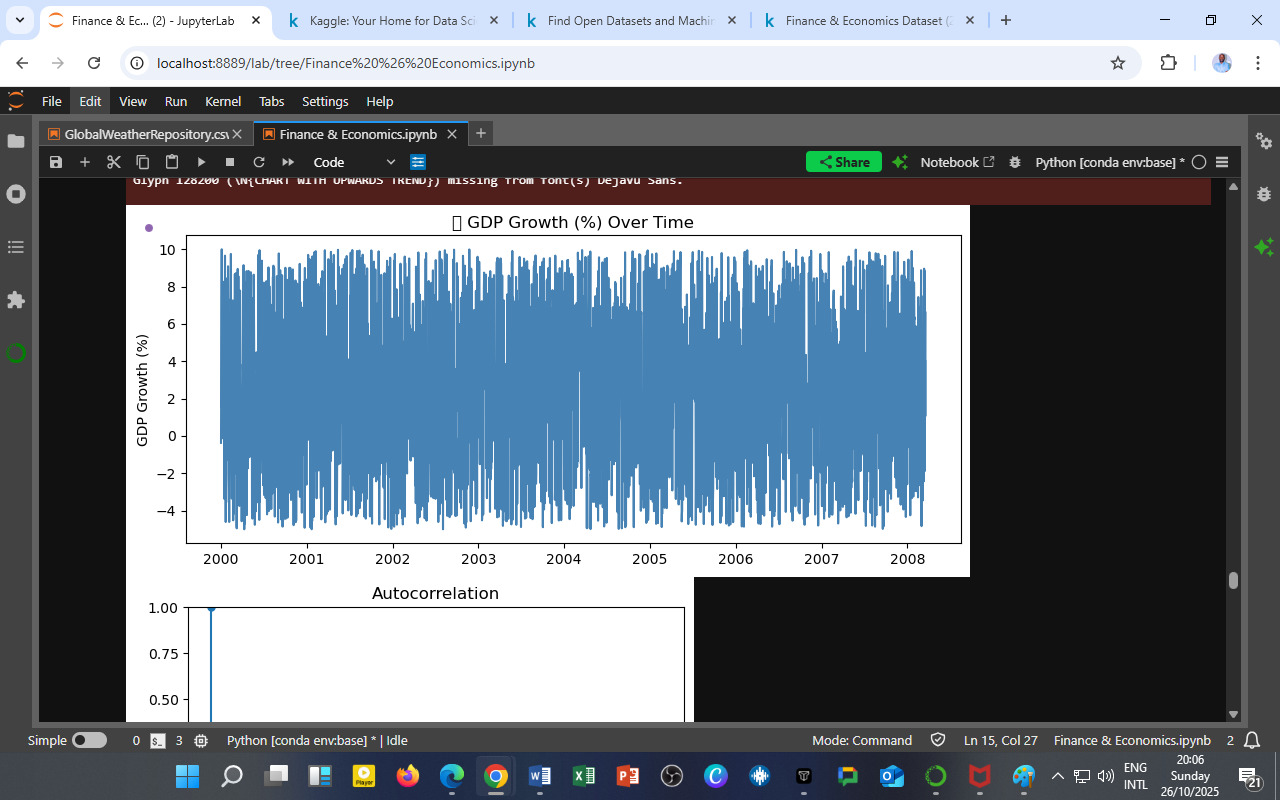This screenshot has width=1280, height=800.
Task: Restart the kernel with the circular arrow icon
Action: [x=259, y=162]
